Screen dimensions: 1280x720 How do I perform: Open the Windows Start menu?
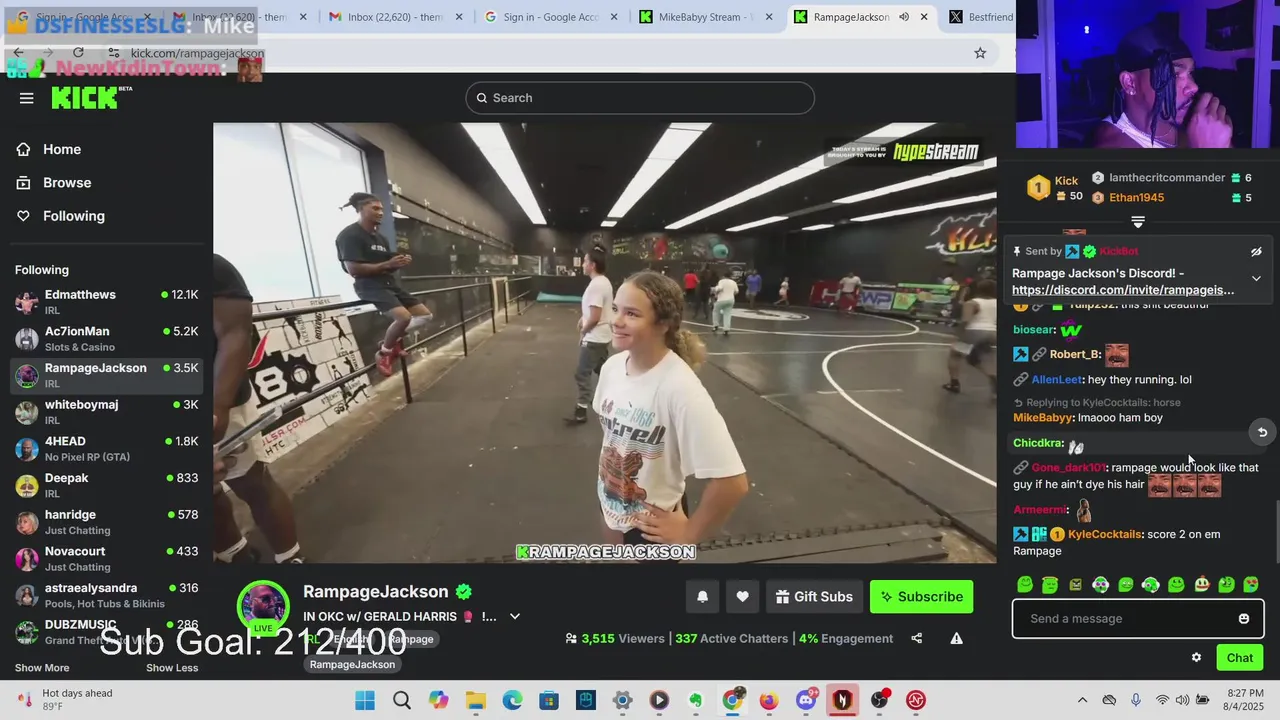[365, 700]
